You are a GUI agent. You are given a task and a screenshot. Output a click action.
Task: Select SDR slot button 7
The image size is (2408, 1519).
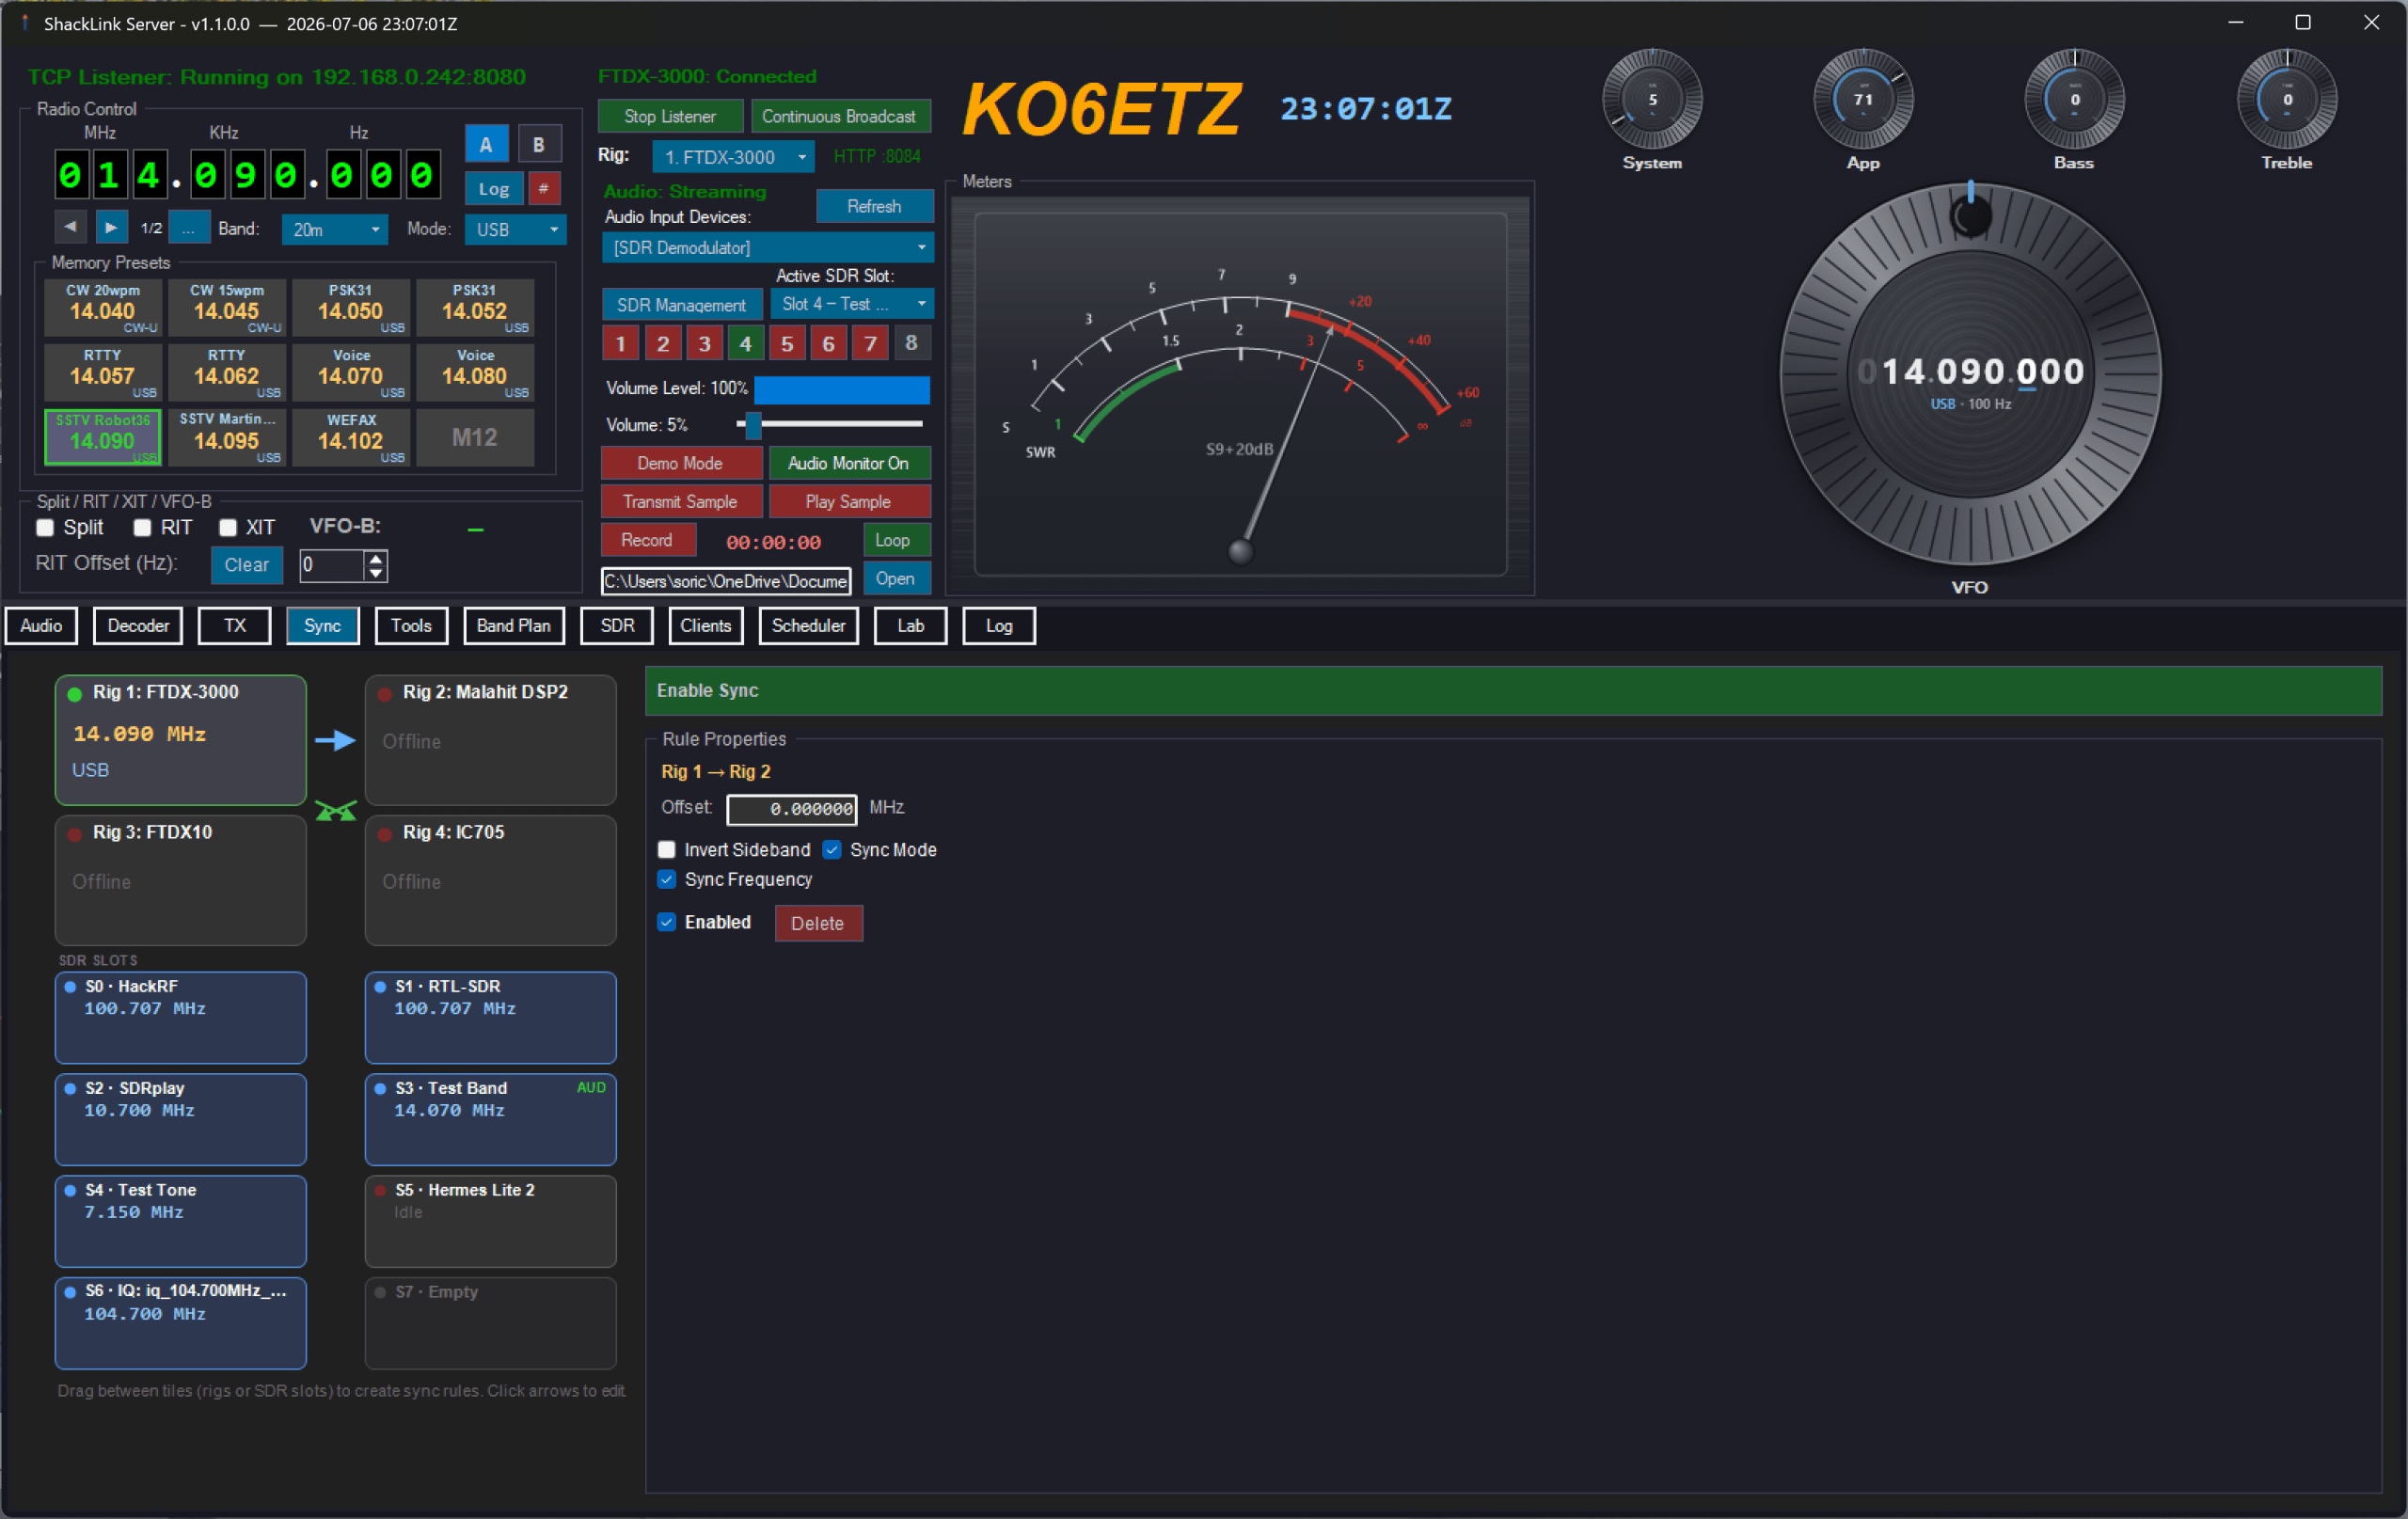(x=870, y=343)
